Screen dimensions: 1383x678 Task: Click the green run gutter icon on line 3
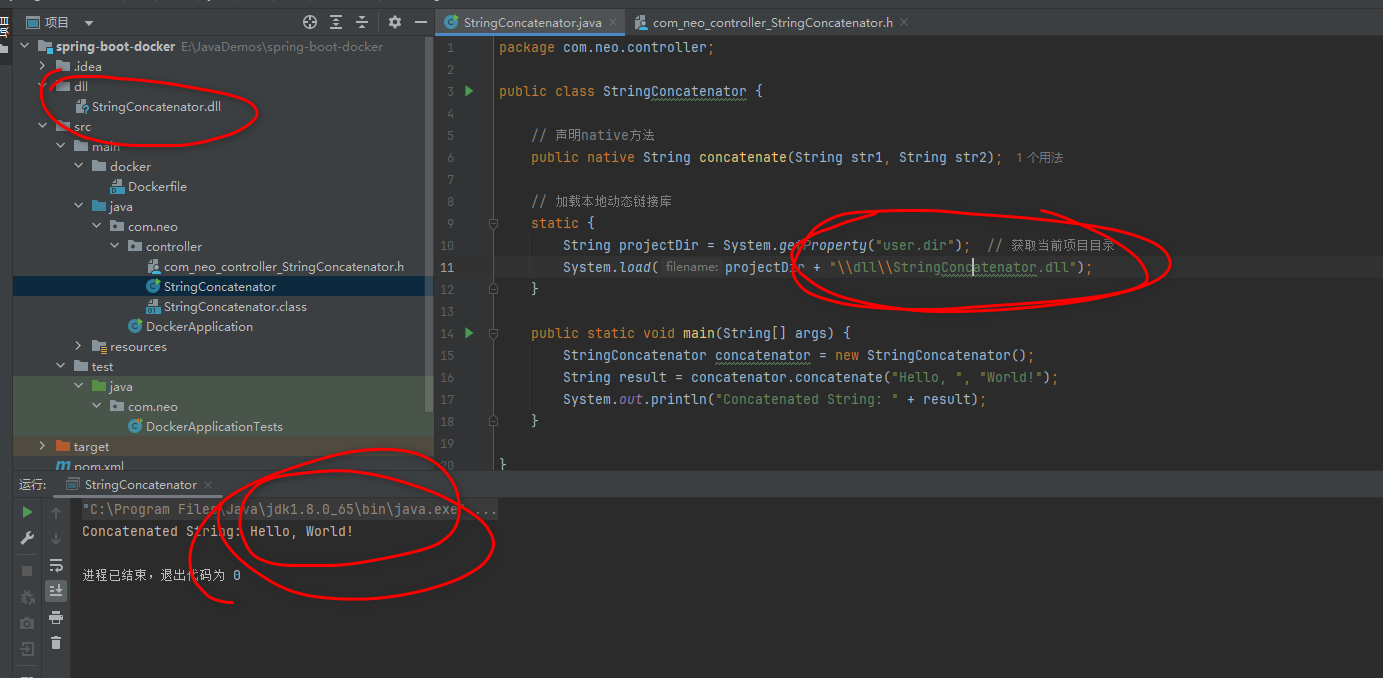[x=470, y=91]
